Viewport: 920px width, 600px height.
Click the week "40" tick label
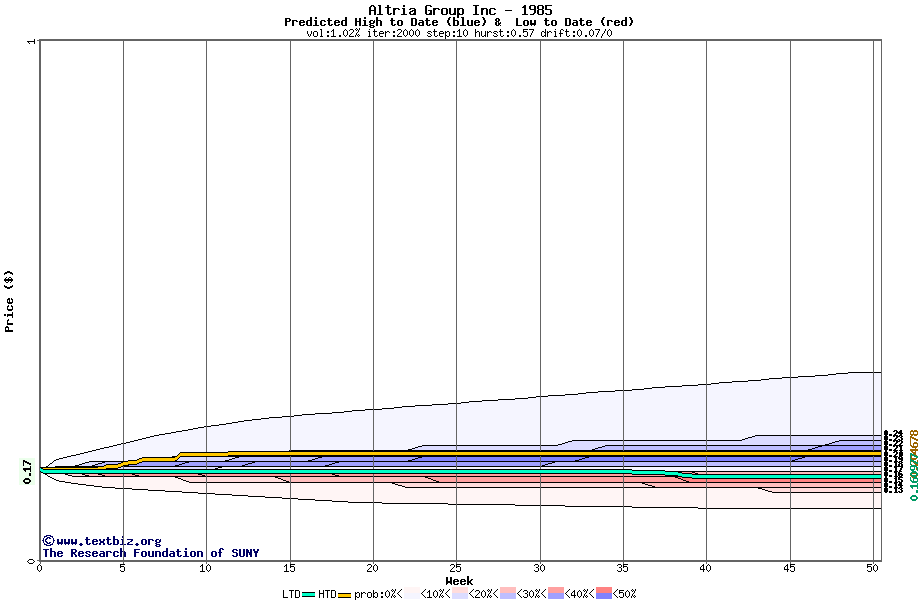pyautogui.click(x=706, y=568)
